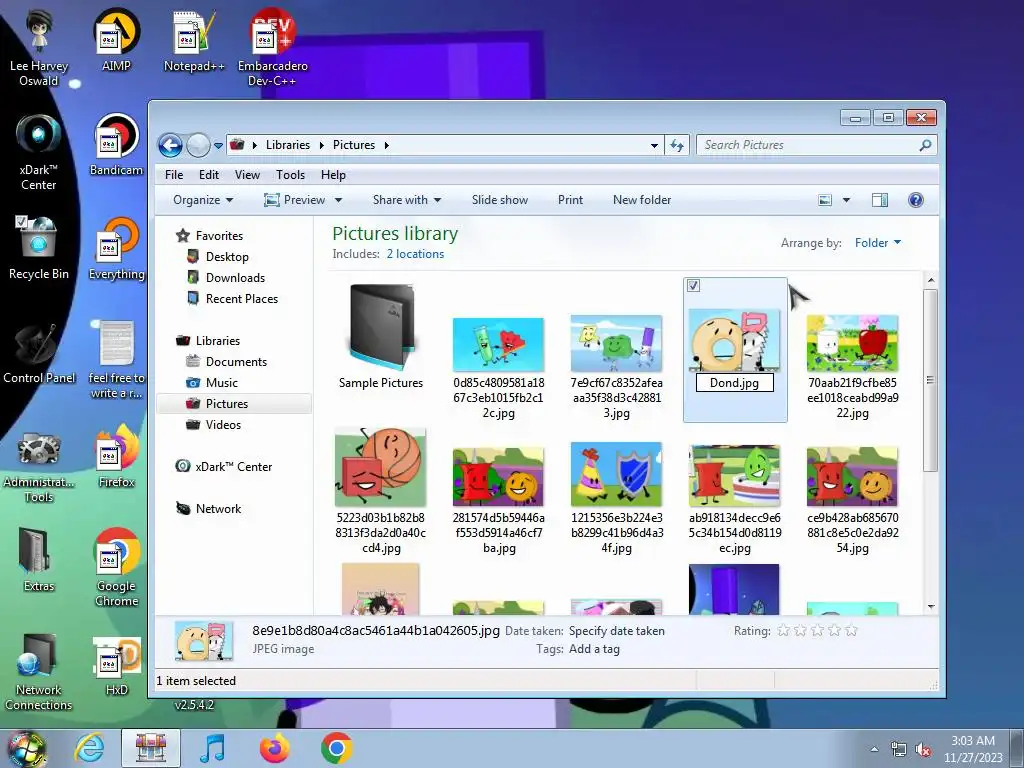
Task: Start the Slide show
Action: [500, 200]
